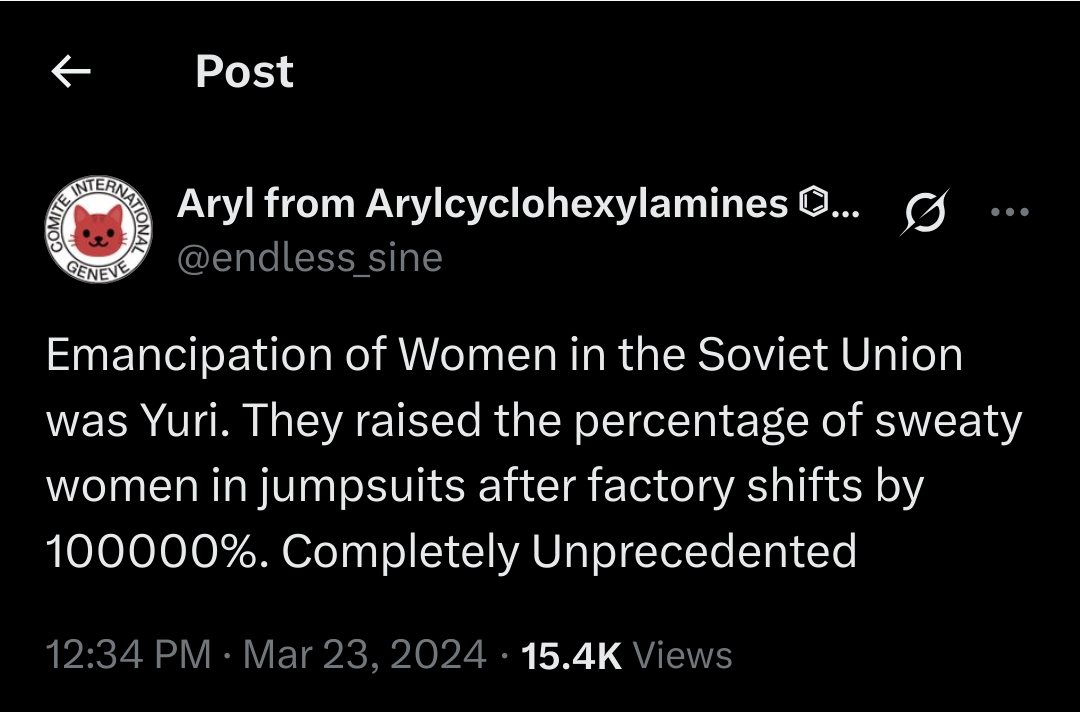Click the Mar 23, 2024 date
Viewport: 1080px width, 712px height.
(364, 654)
